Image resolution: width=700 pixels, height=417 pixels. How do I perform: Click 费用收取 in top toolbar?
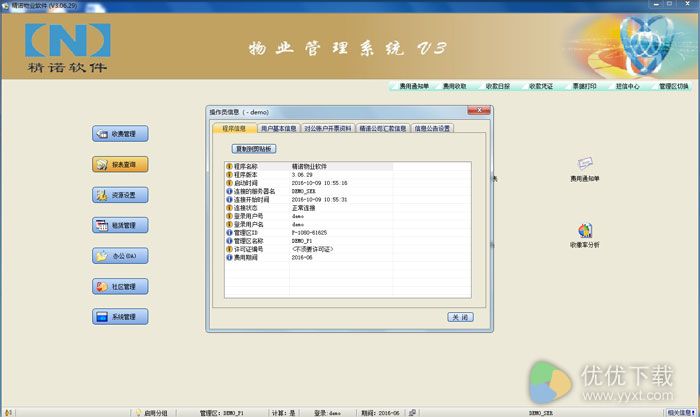[454, 86]
